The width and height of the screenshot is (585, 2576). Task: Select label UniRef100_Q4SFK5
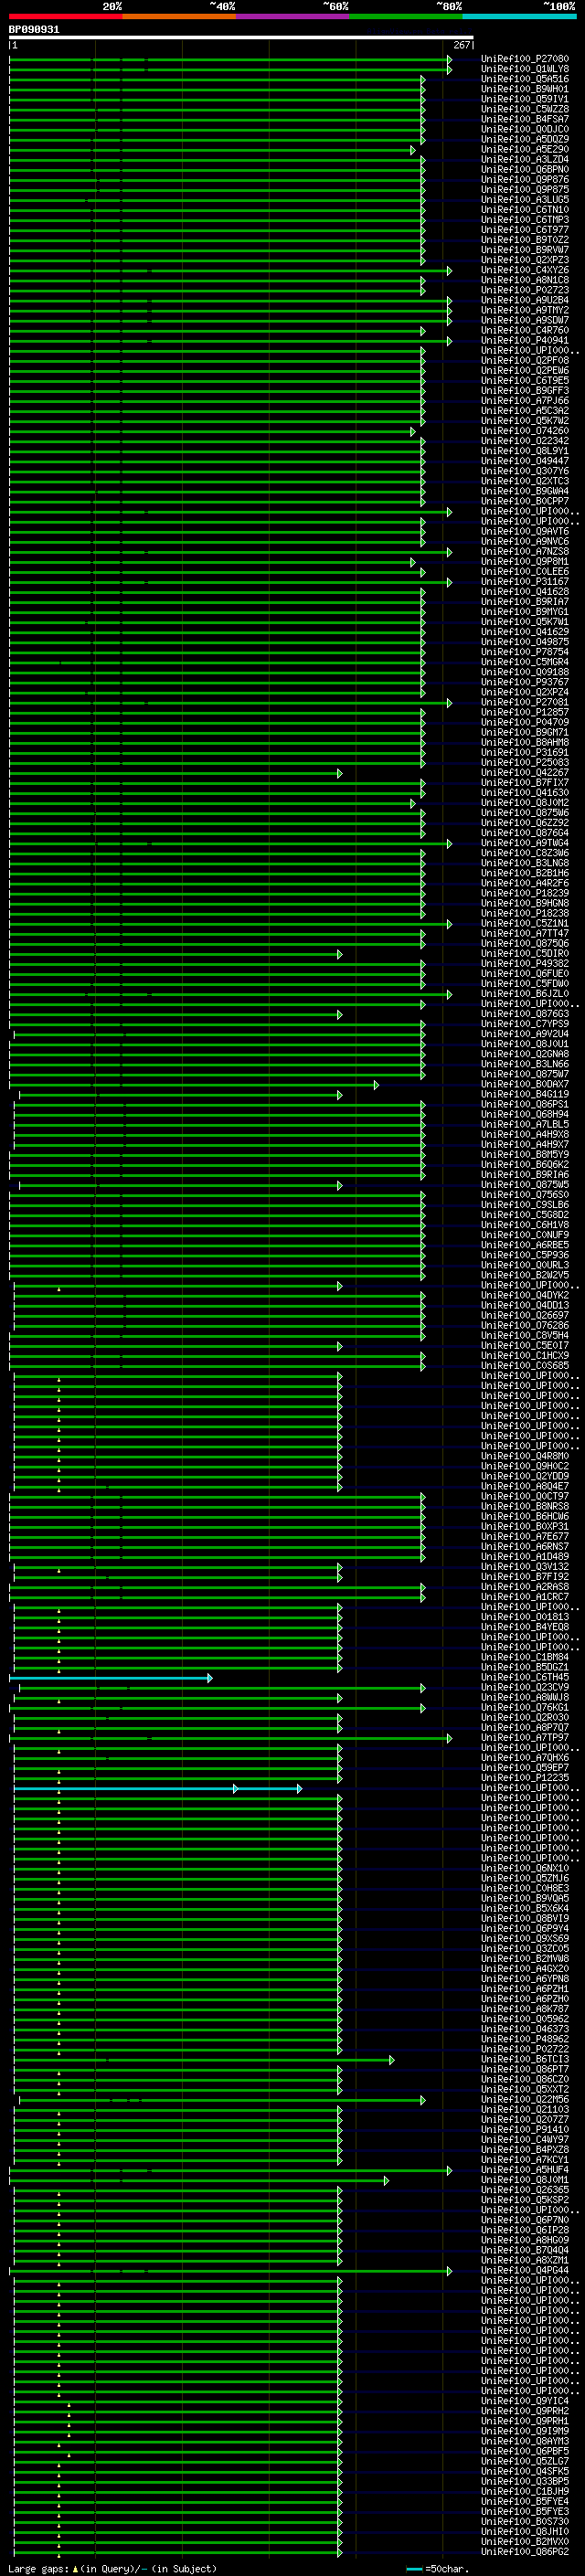[x=524, y=2471]
